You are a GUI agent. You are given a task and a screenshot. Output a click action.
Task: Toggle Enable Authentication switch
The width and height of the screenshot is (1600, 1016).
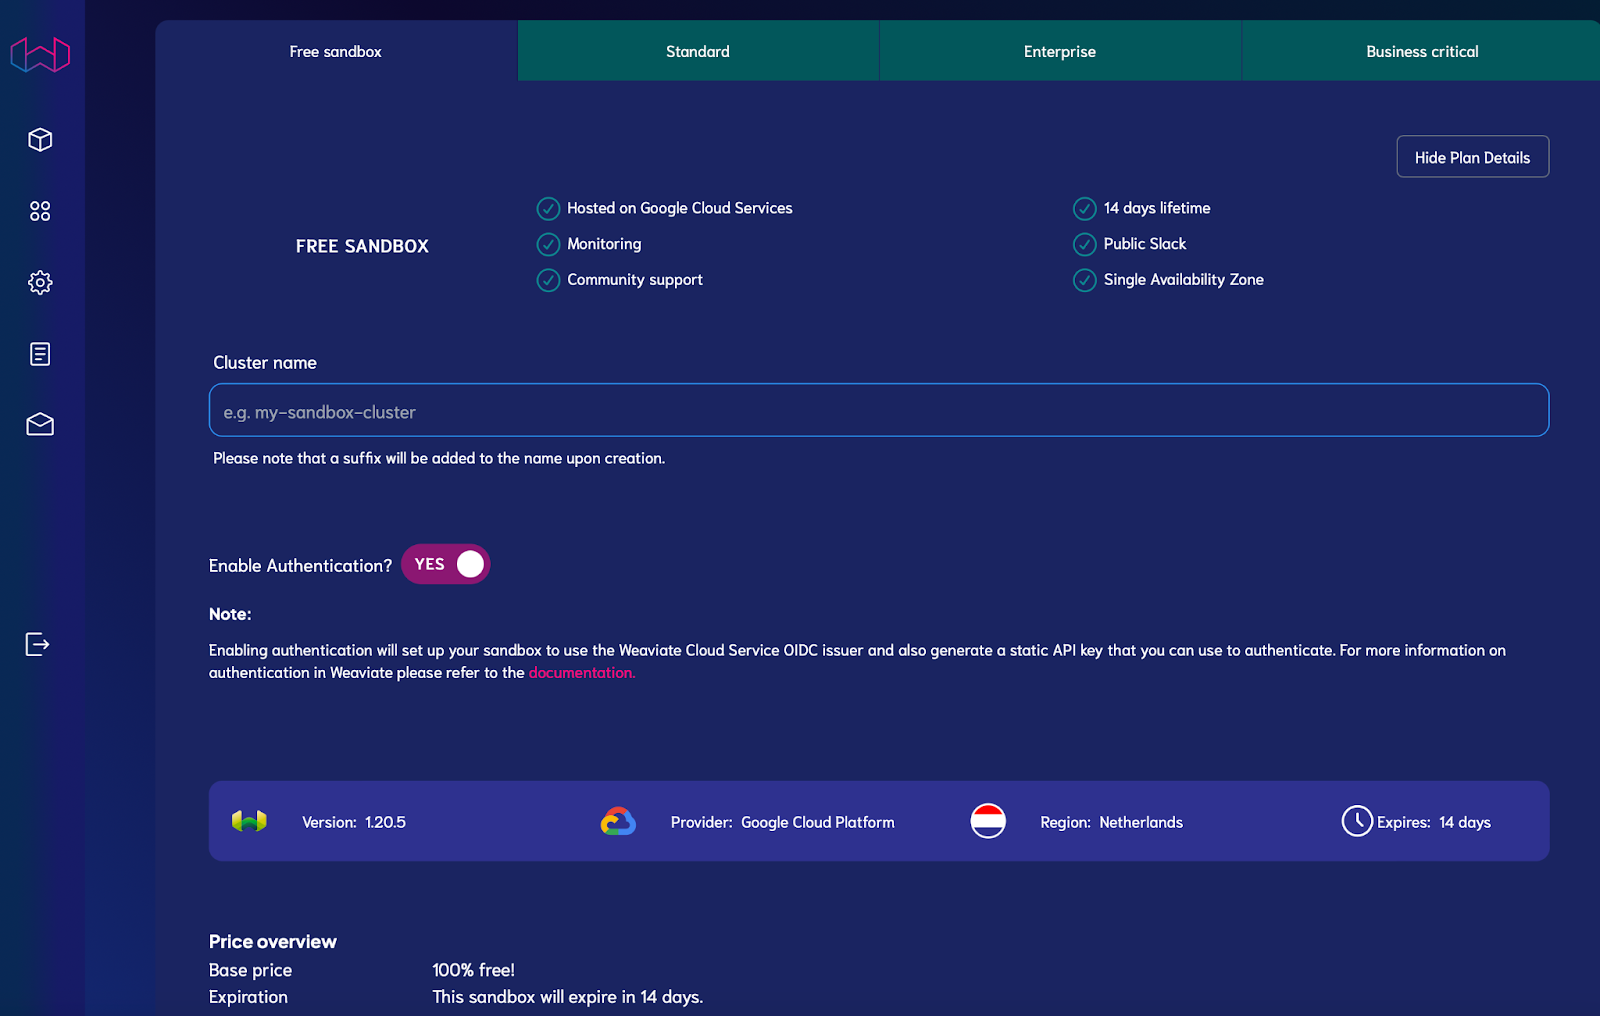(446, 564)
